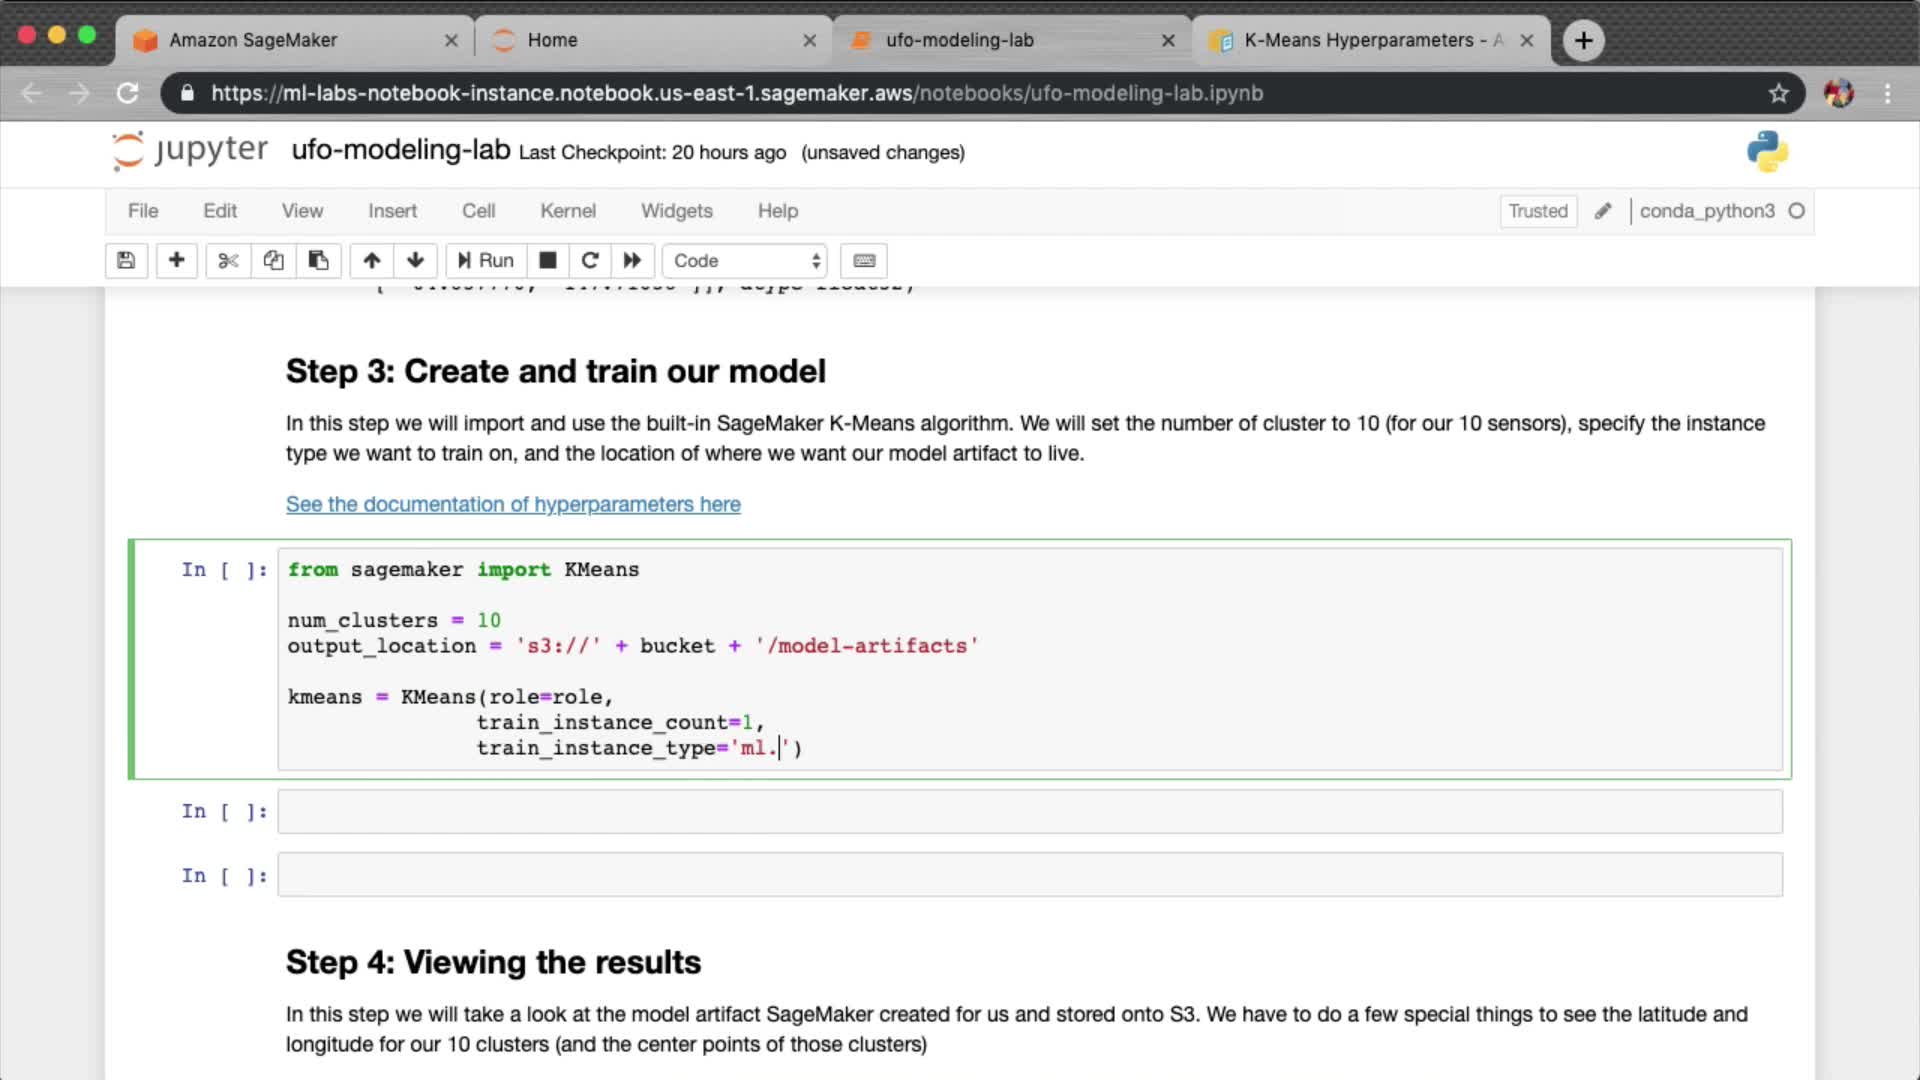
Task: Bookmark this page with star icon
Action: click(1778, 93)
